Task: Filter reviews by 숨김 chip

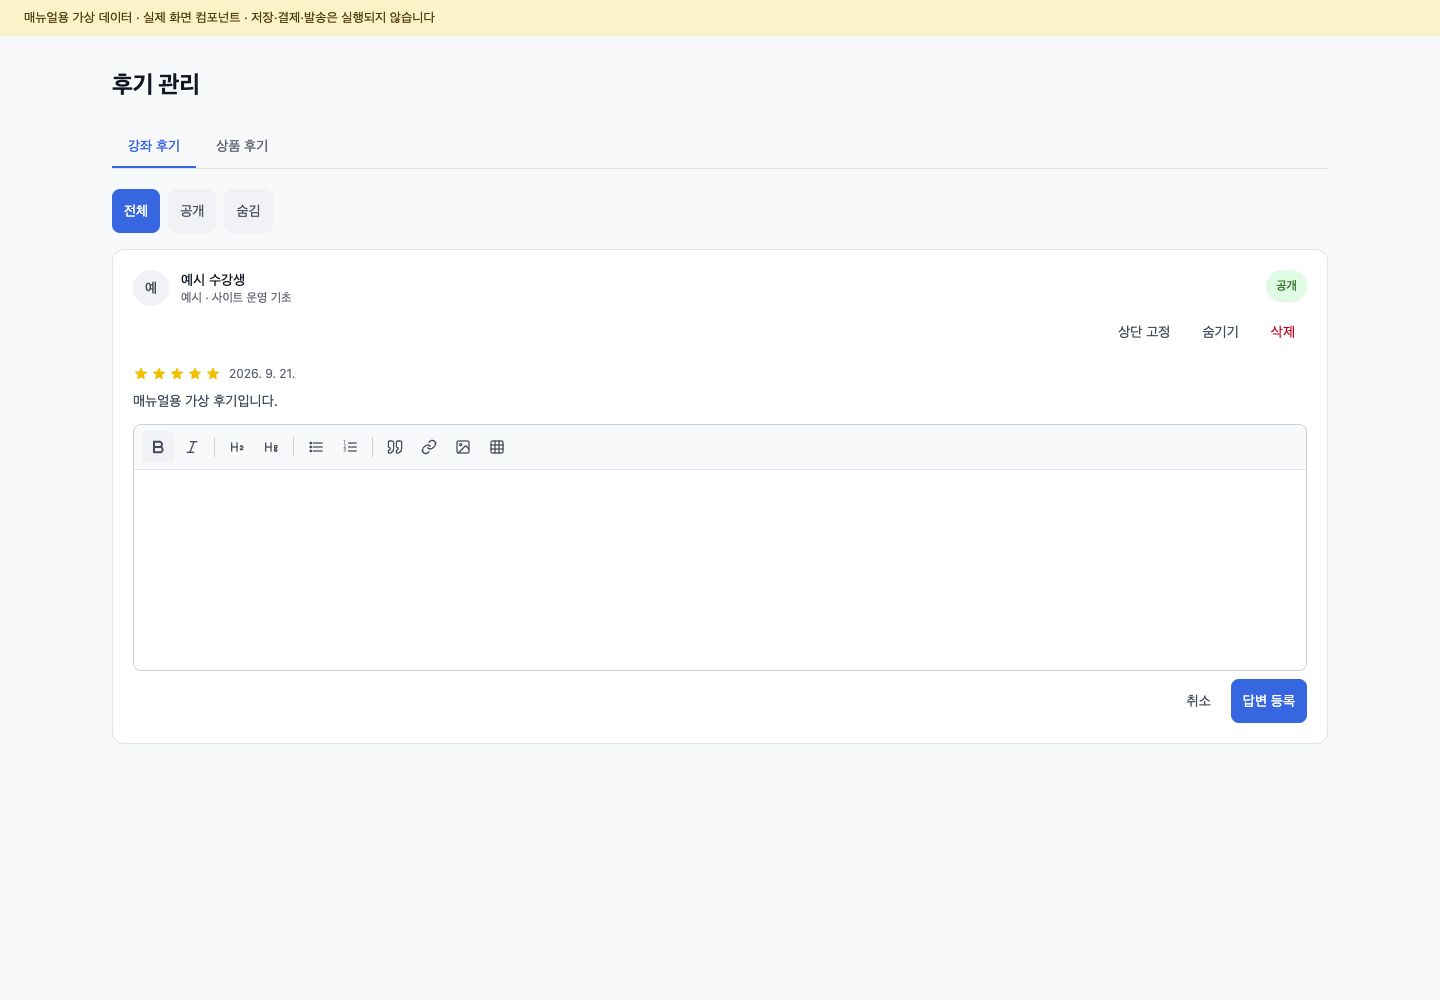Action: 248,211
